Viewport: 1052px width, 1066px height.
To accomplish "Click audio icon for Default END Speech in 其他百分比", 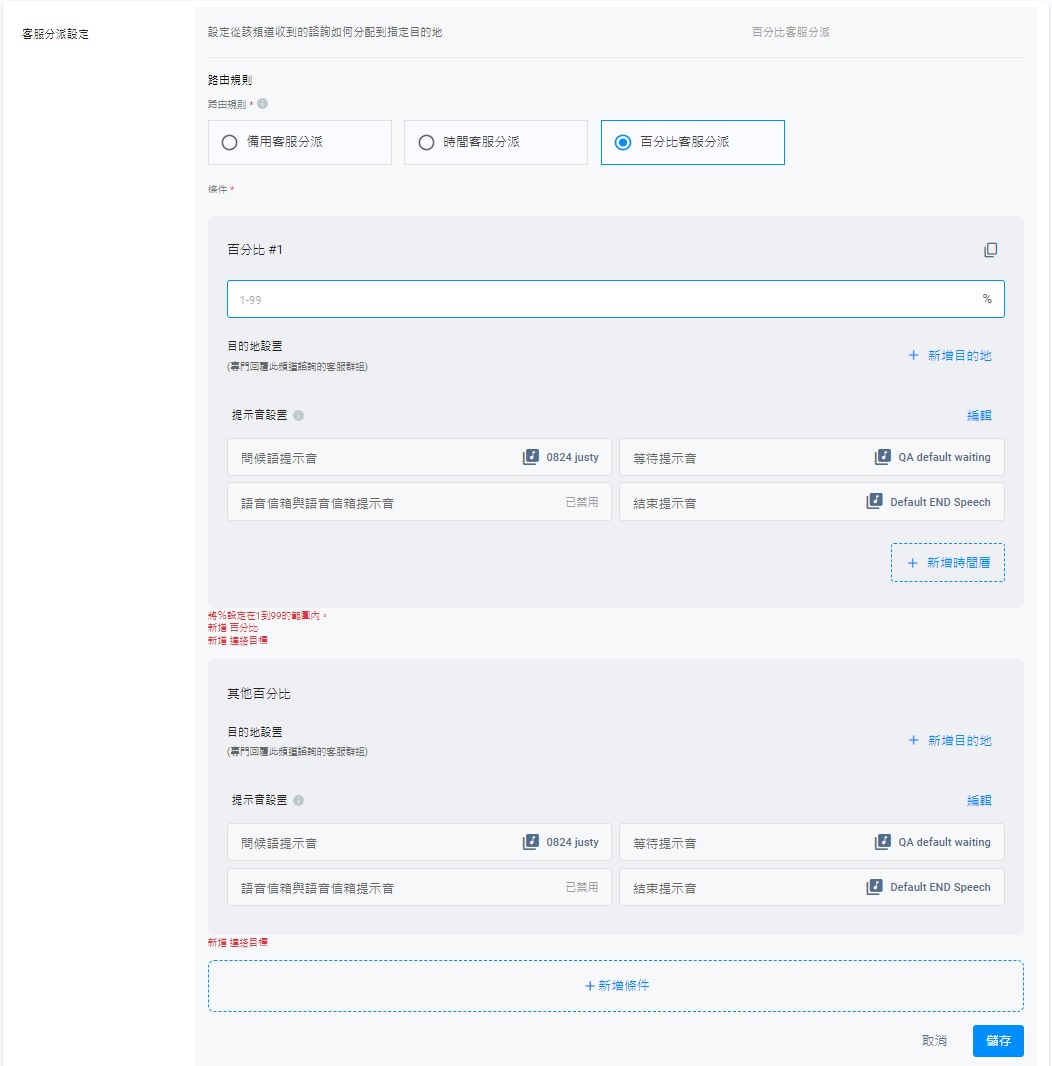I will pos(875,887).
